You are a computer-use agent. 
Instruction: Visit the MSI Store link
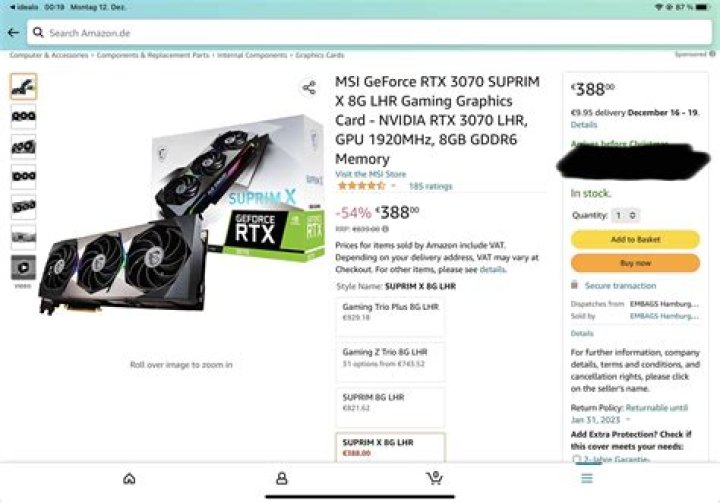point(371,174)
